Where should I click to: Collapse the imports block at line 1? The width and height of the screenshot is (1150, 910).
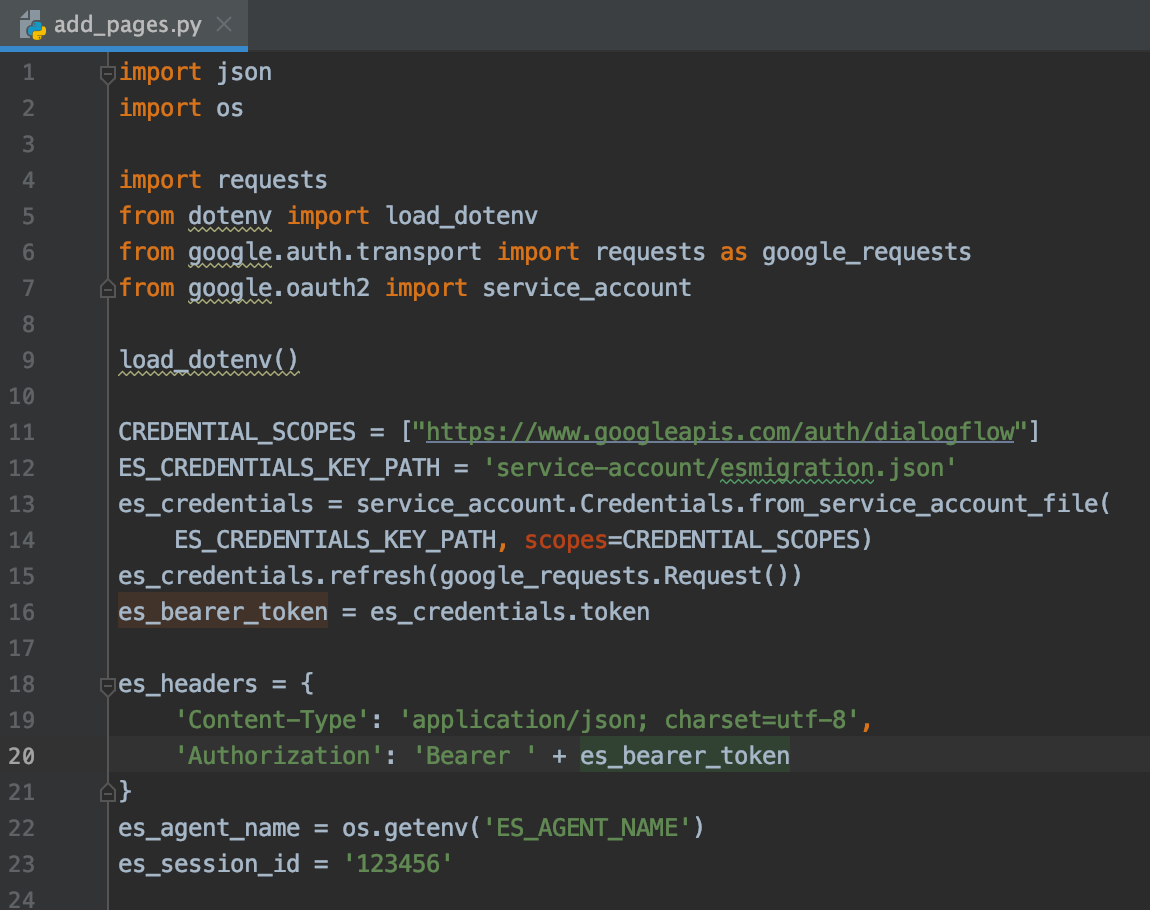[x=107, y=72]
